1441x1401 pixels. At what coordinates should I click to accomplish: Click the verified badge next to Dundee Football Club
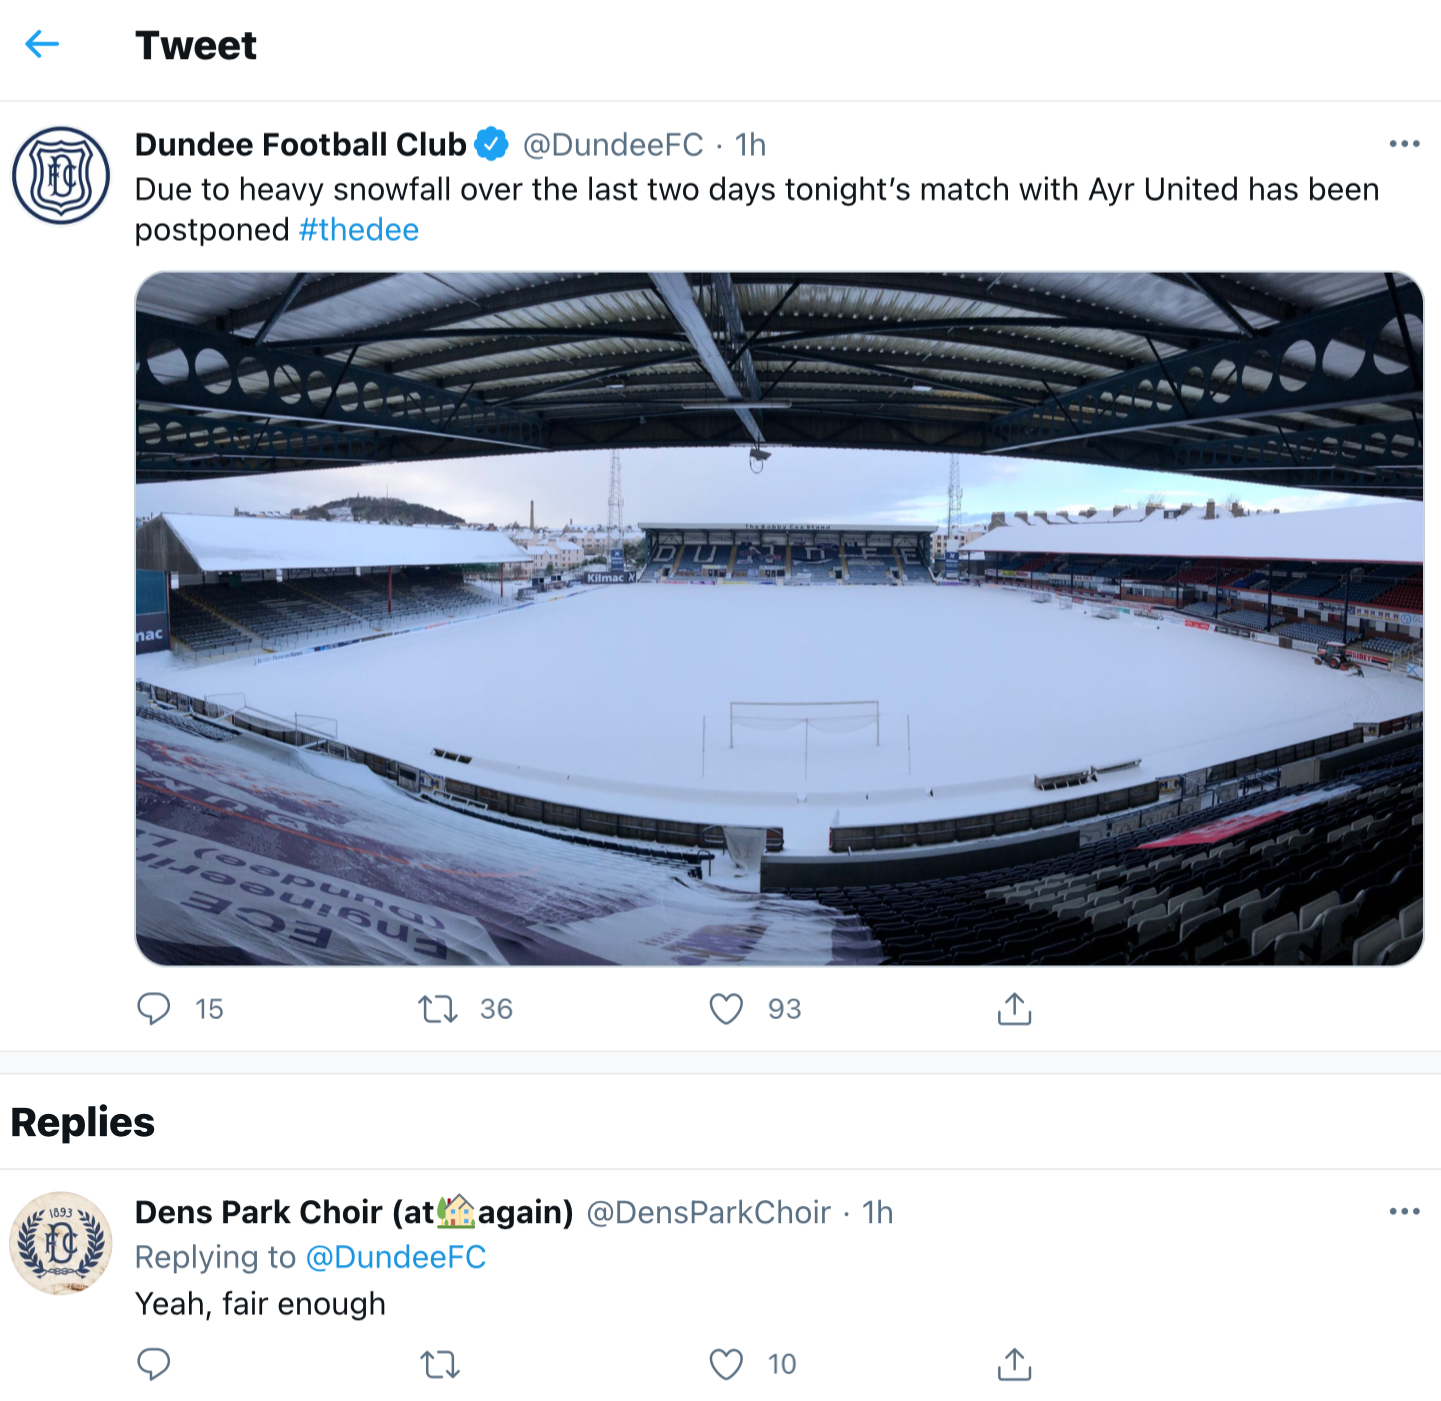(491, 145)
